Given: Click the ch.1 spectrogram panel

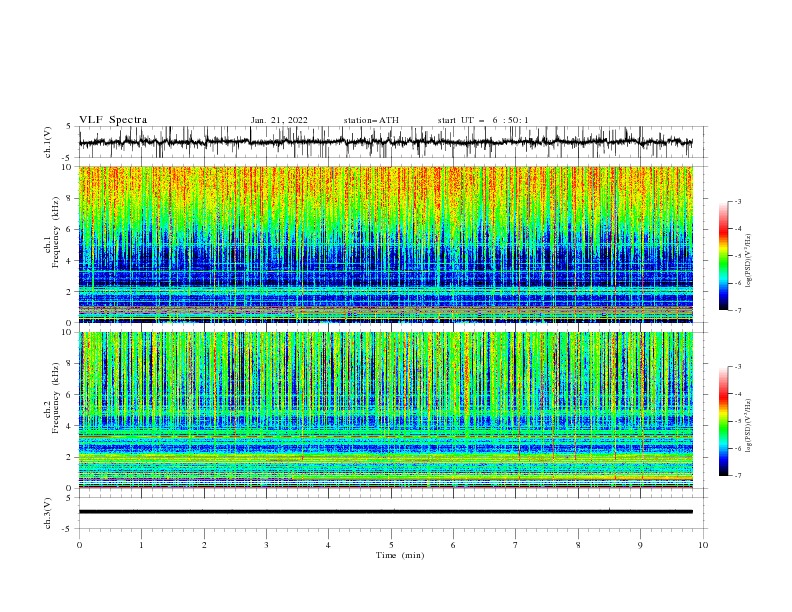Looking at the screenshot, I should (385, 244).
